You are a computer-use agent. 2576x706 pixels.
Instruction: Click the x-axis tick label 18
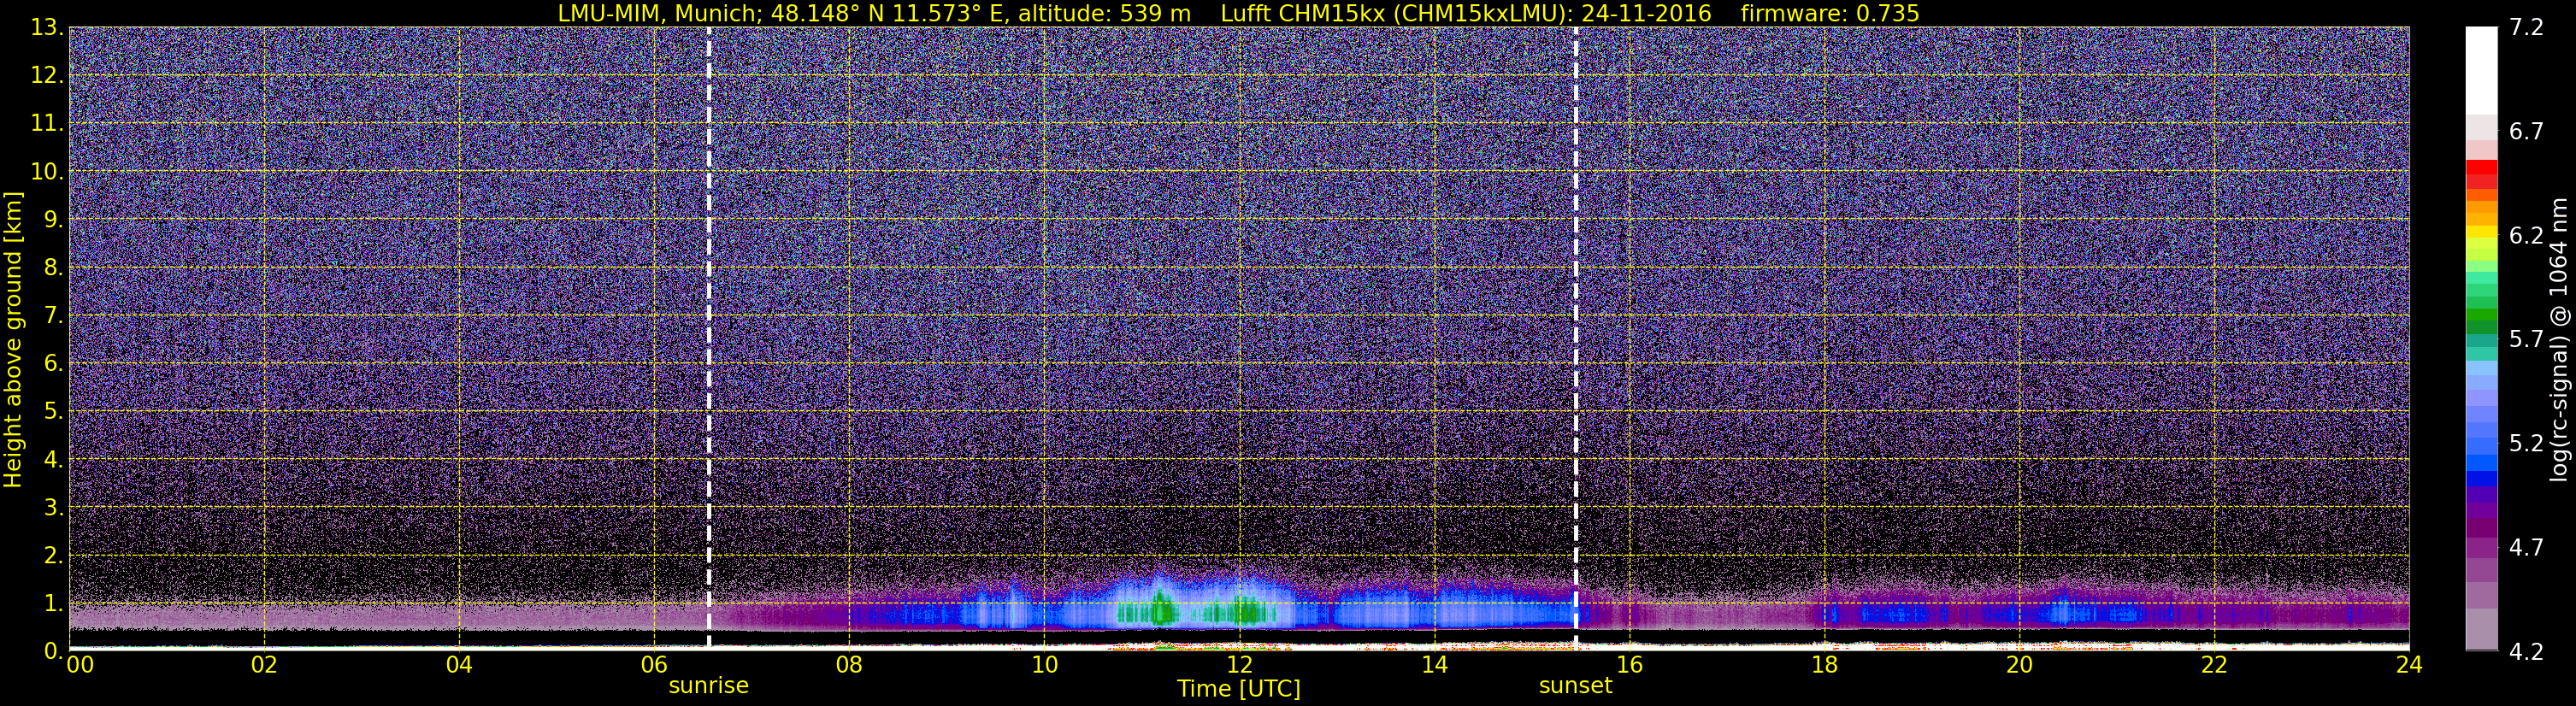pos(1824,665)
